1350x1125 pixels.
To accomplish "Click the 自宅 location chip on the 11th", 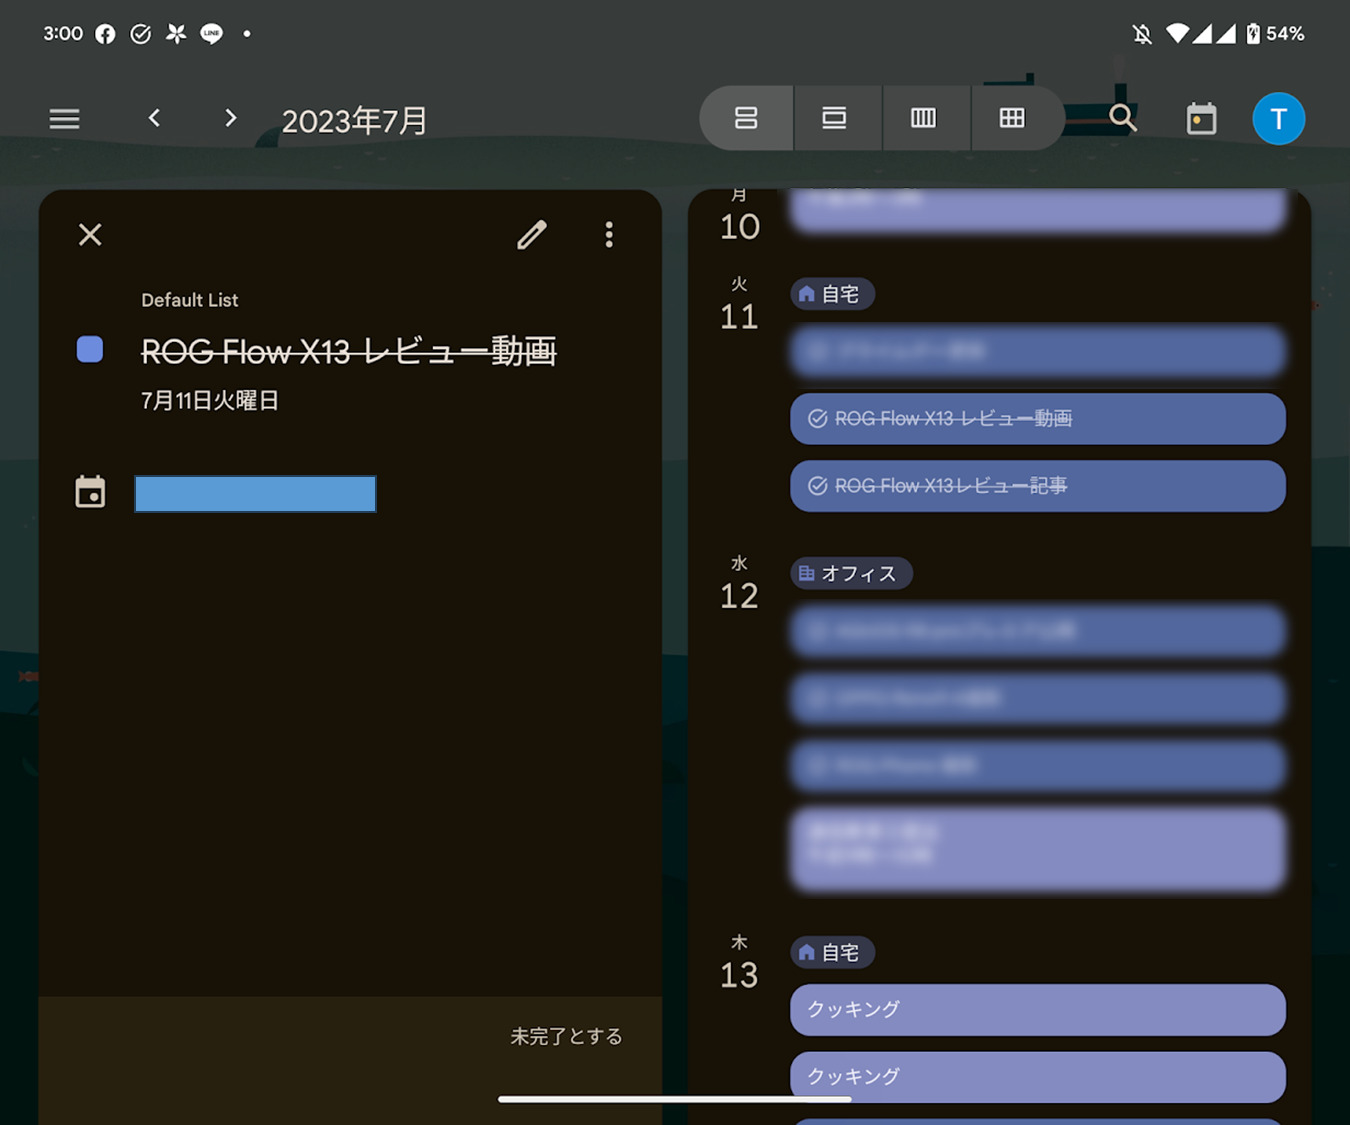I will 832,294.
